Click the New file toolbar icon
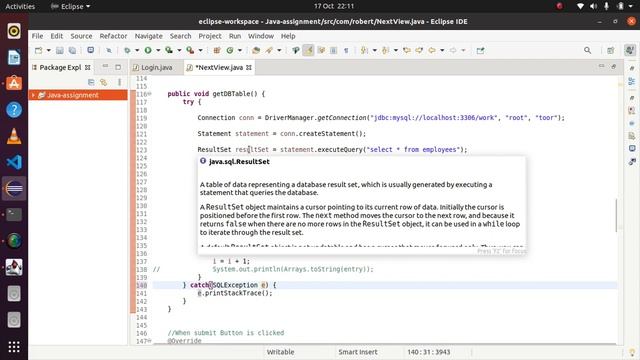 38,50
